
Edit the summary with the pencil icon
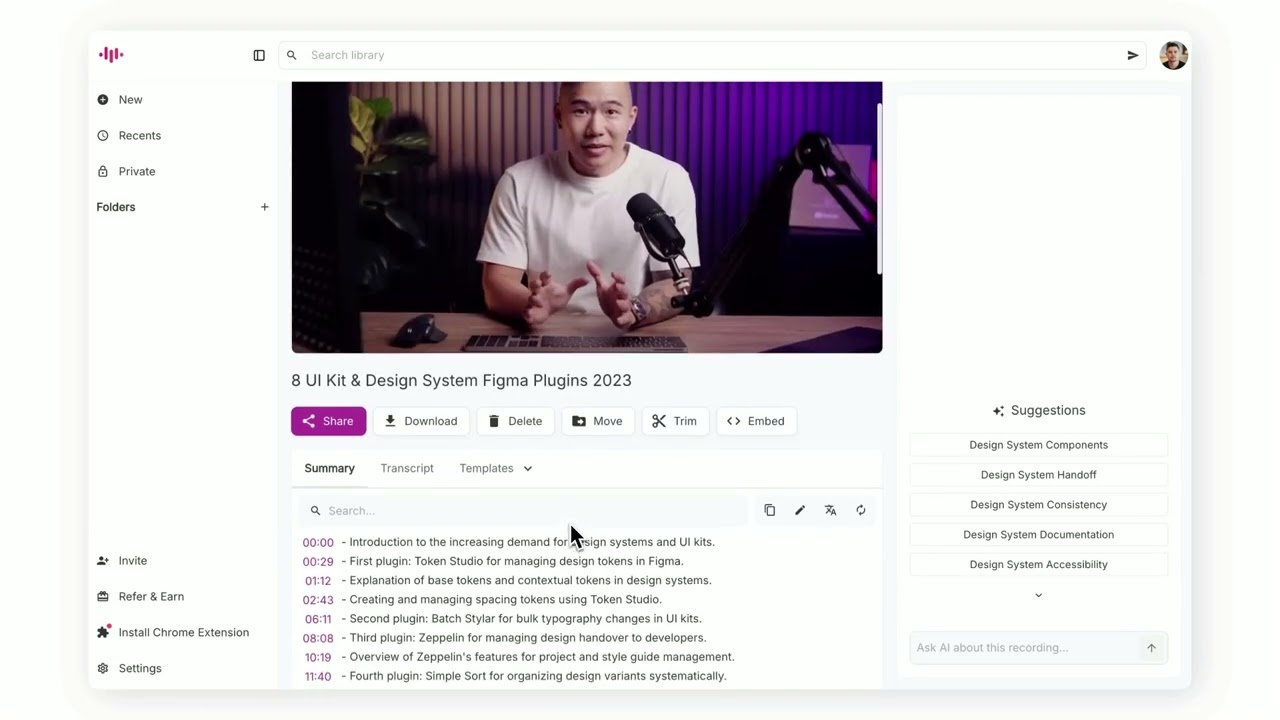[x=799, y=510]
